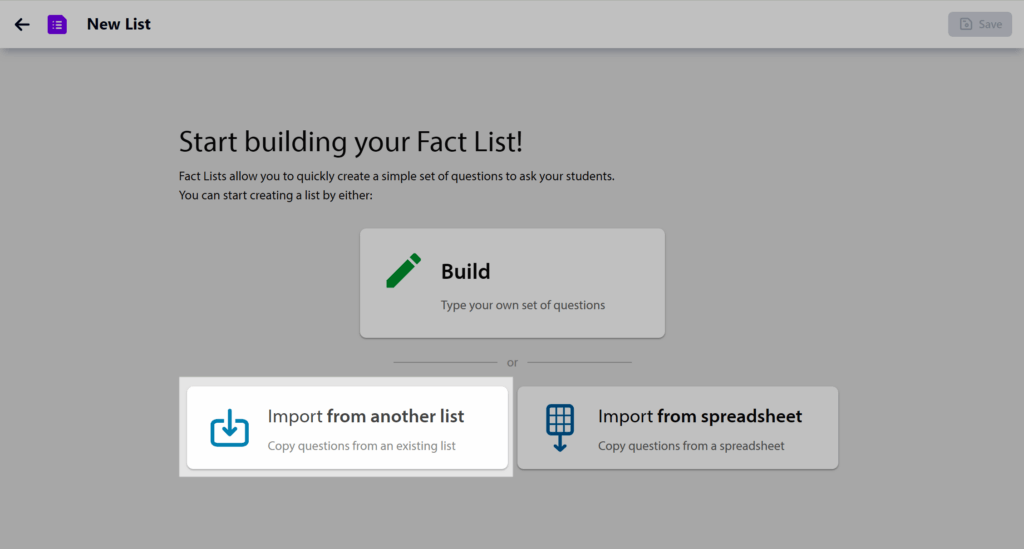The height and width of the screenshot is (549, 1024).
Task: Choose Import from spreadsheet
Action: [x=677, y=428]
